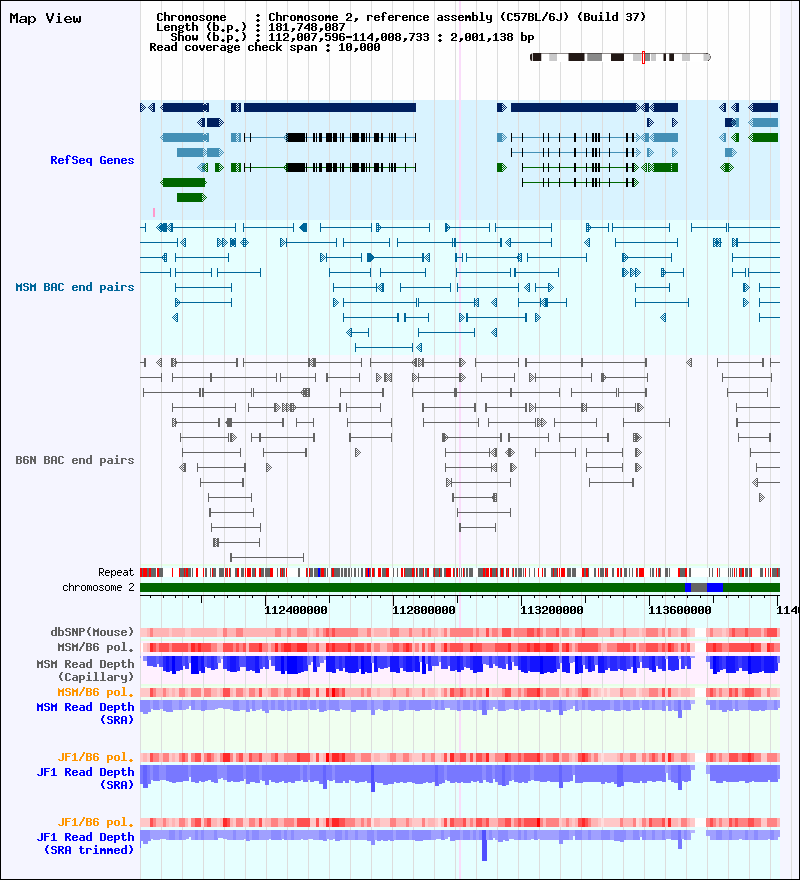Click the MSM Read Depth (SRA) histogram
Viewport: 800px width, 880px height.
pos(460,708)
